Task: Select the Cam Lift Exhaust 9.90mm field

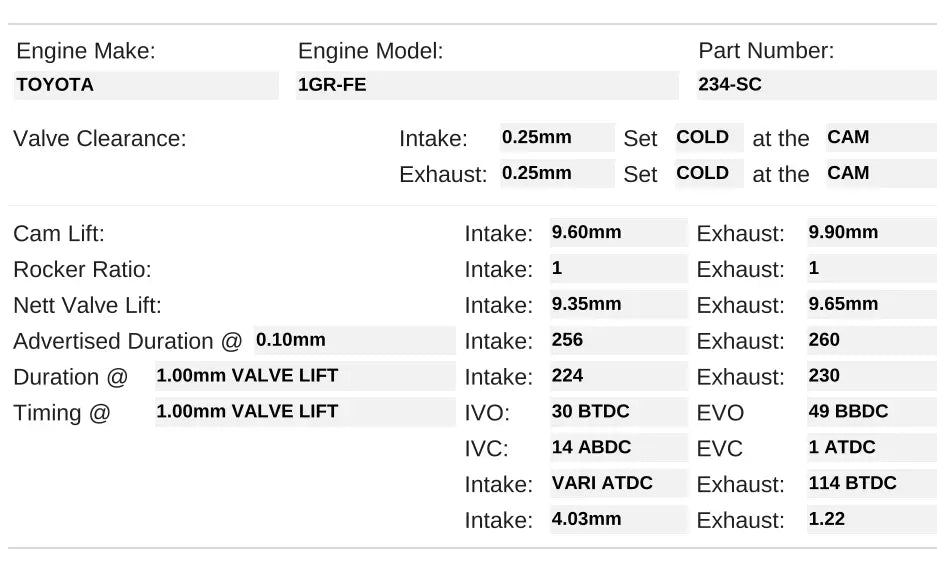Action: point(871,233)
